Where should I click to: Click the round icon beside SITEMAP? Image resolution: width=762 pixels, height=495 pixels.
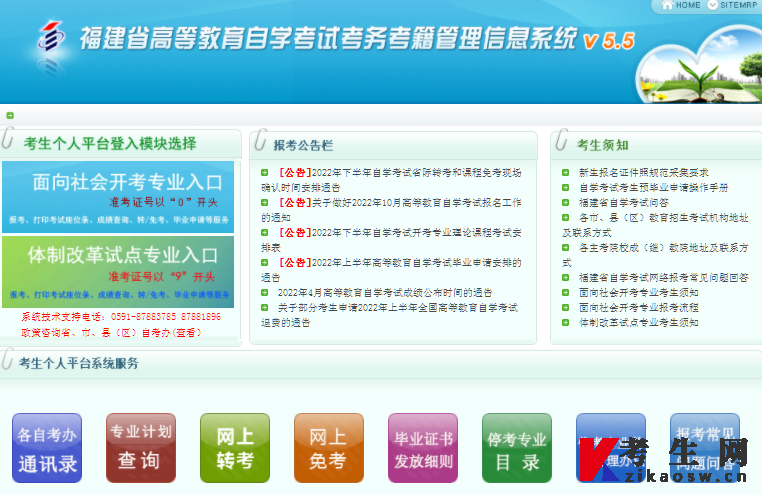[712, 5]
